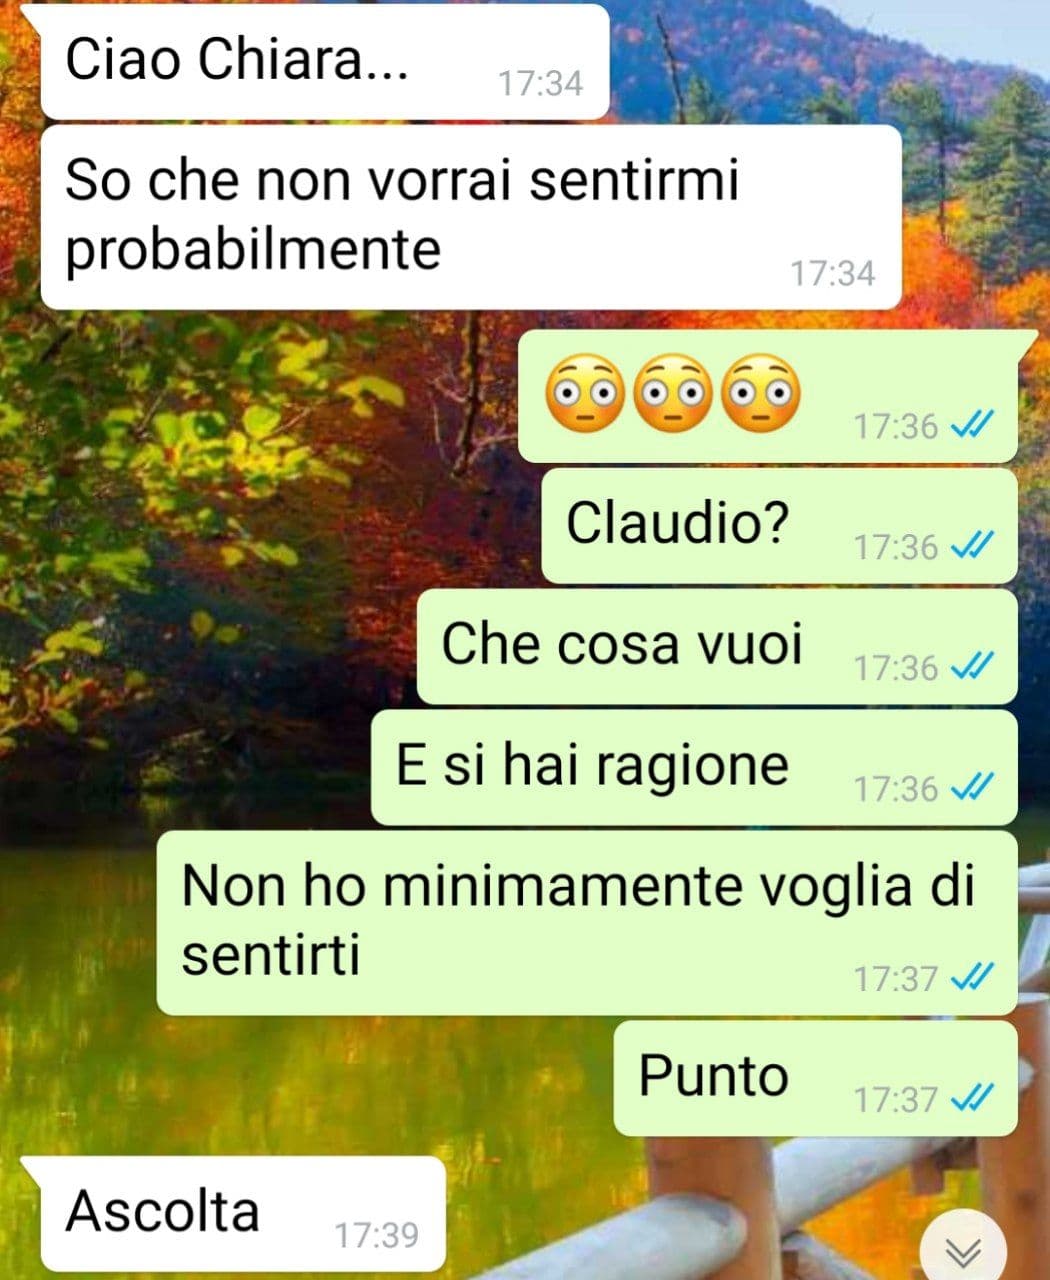1050x1280 pixels.
Task: Select the 'Ciao Chiara...' message bubble
Action: 325,62
